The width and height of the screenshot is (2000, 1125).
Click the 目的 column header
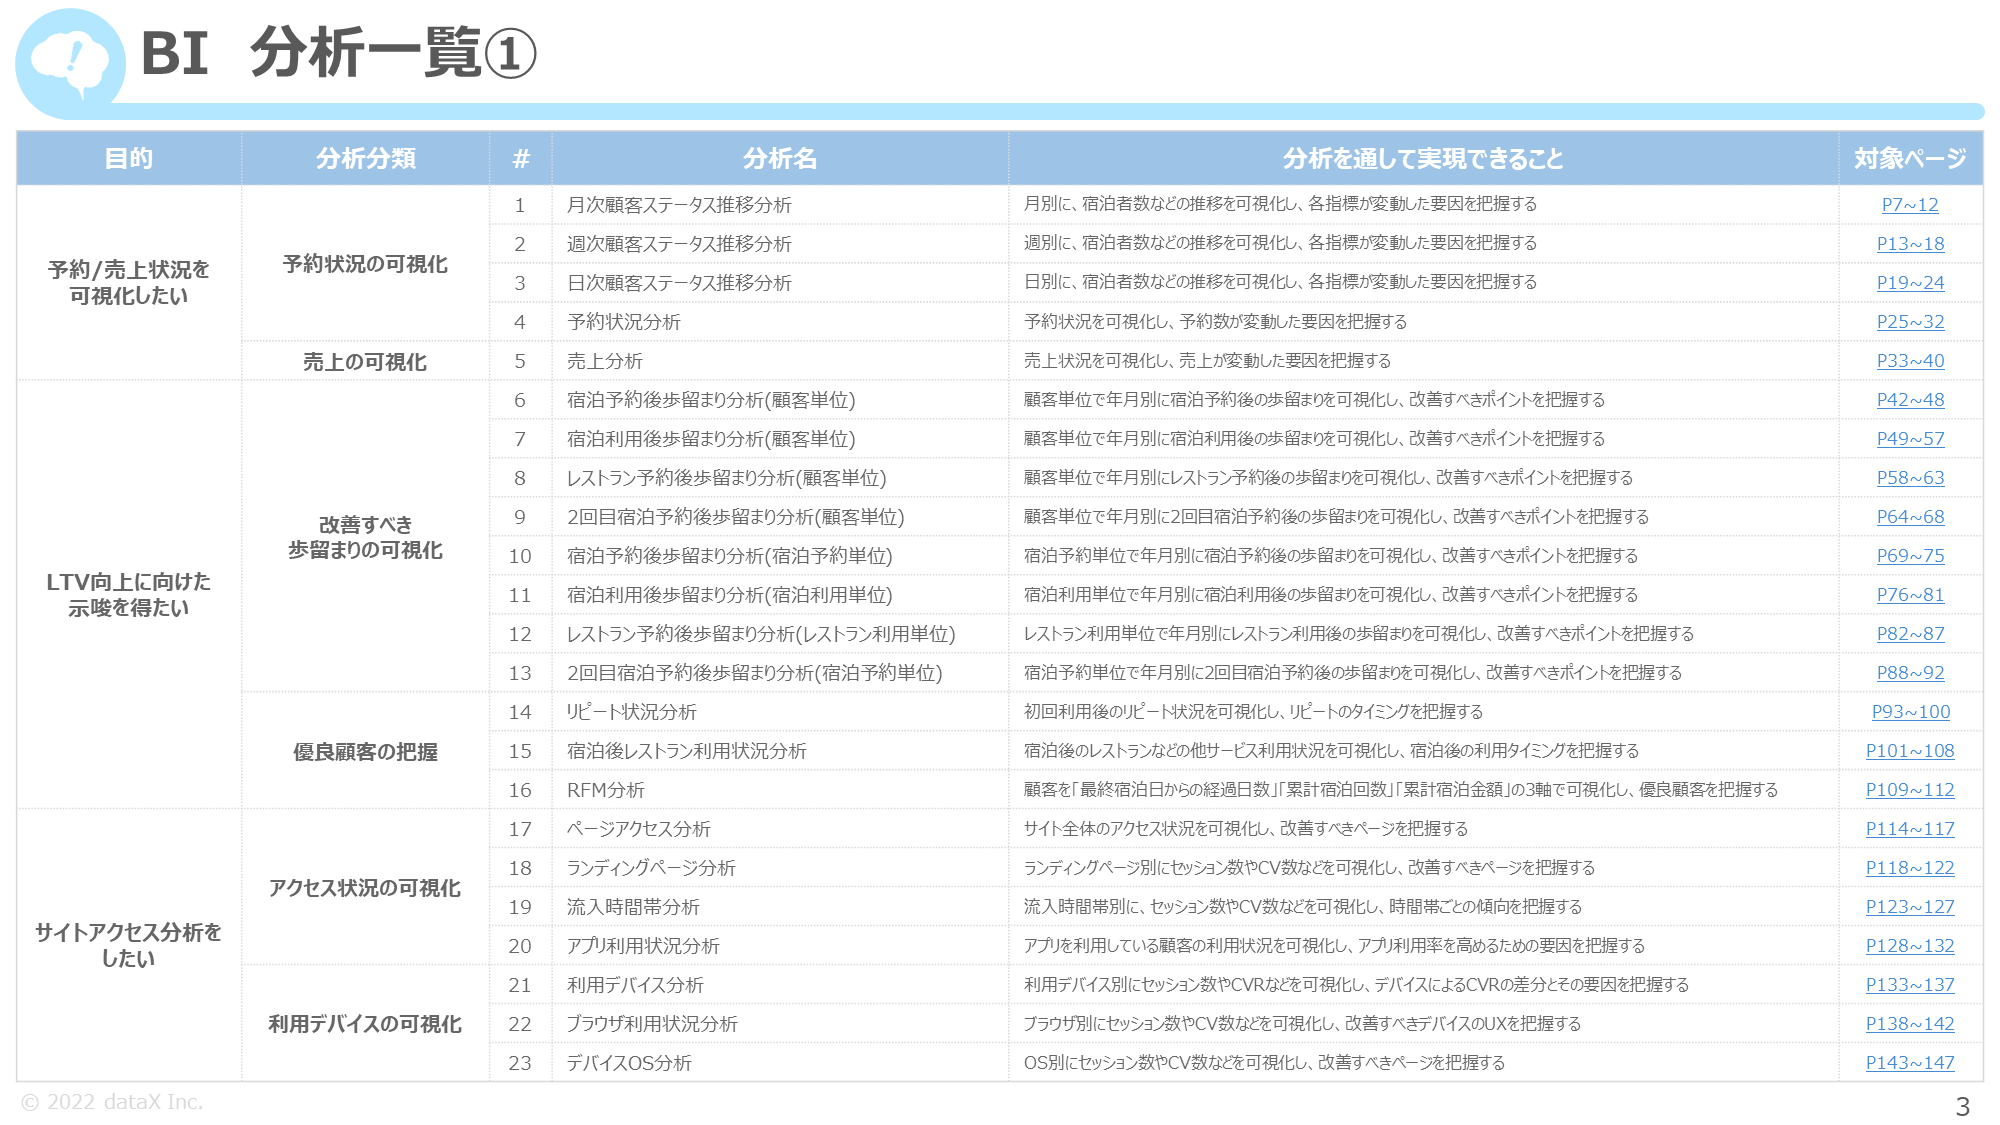pos(129,158)
